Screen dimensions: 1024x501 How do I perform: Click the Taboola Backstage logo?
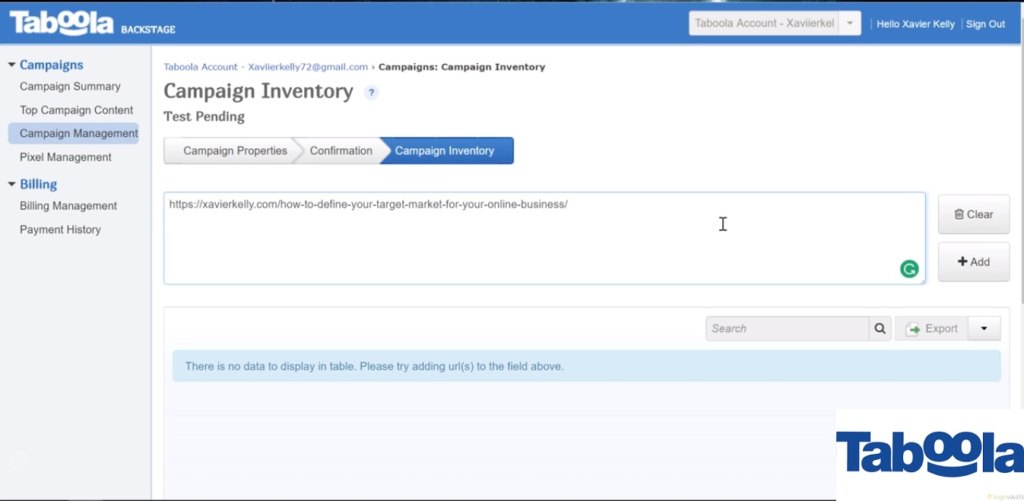[80, 23]
